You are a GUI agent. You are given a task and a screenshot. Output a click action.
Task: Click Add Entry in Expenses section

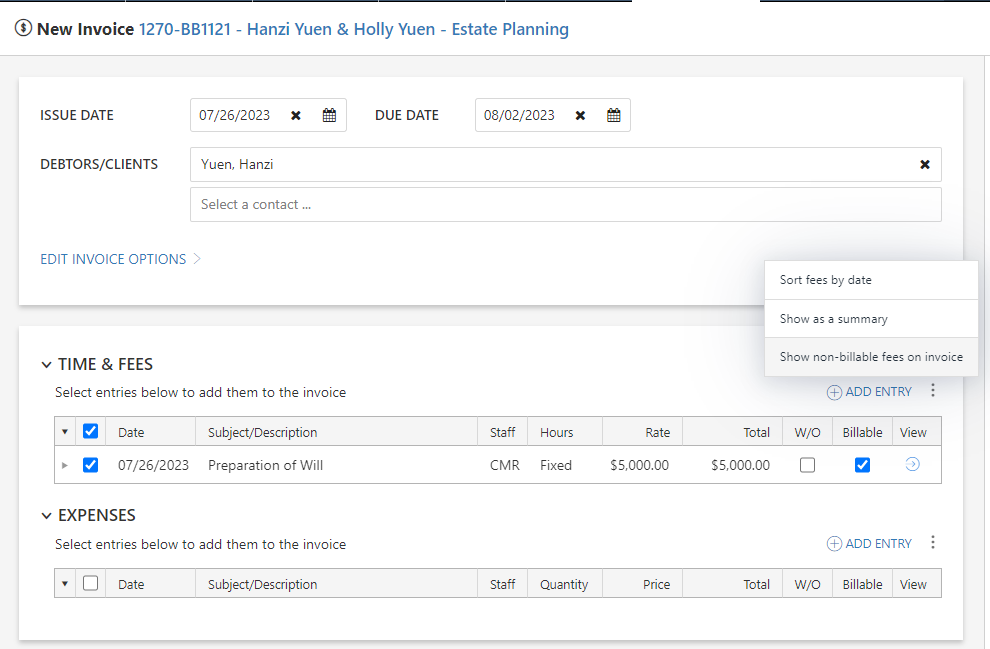869,542
